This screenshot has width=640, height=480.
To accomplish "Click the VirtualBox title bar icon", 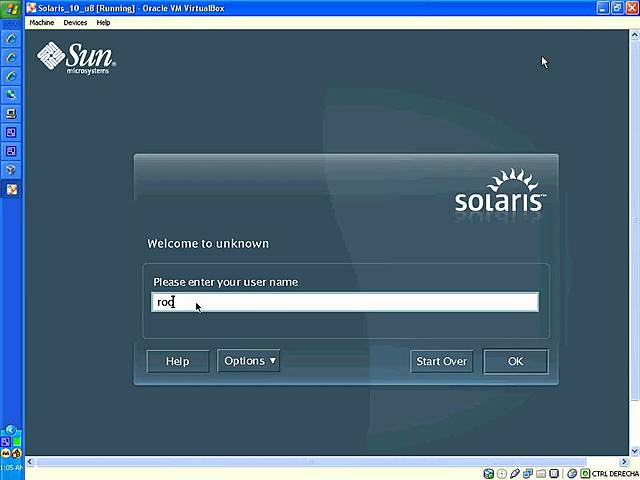I will point(31,8).
